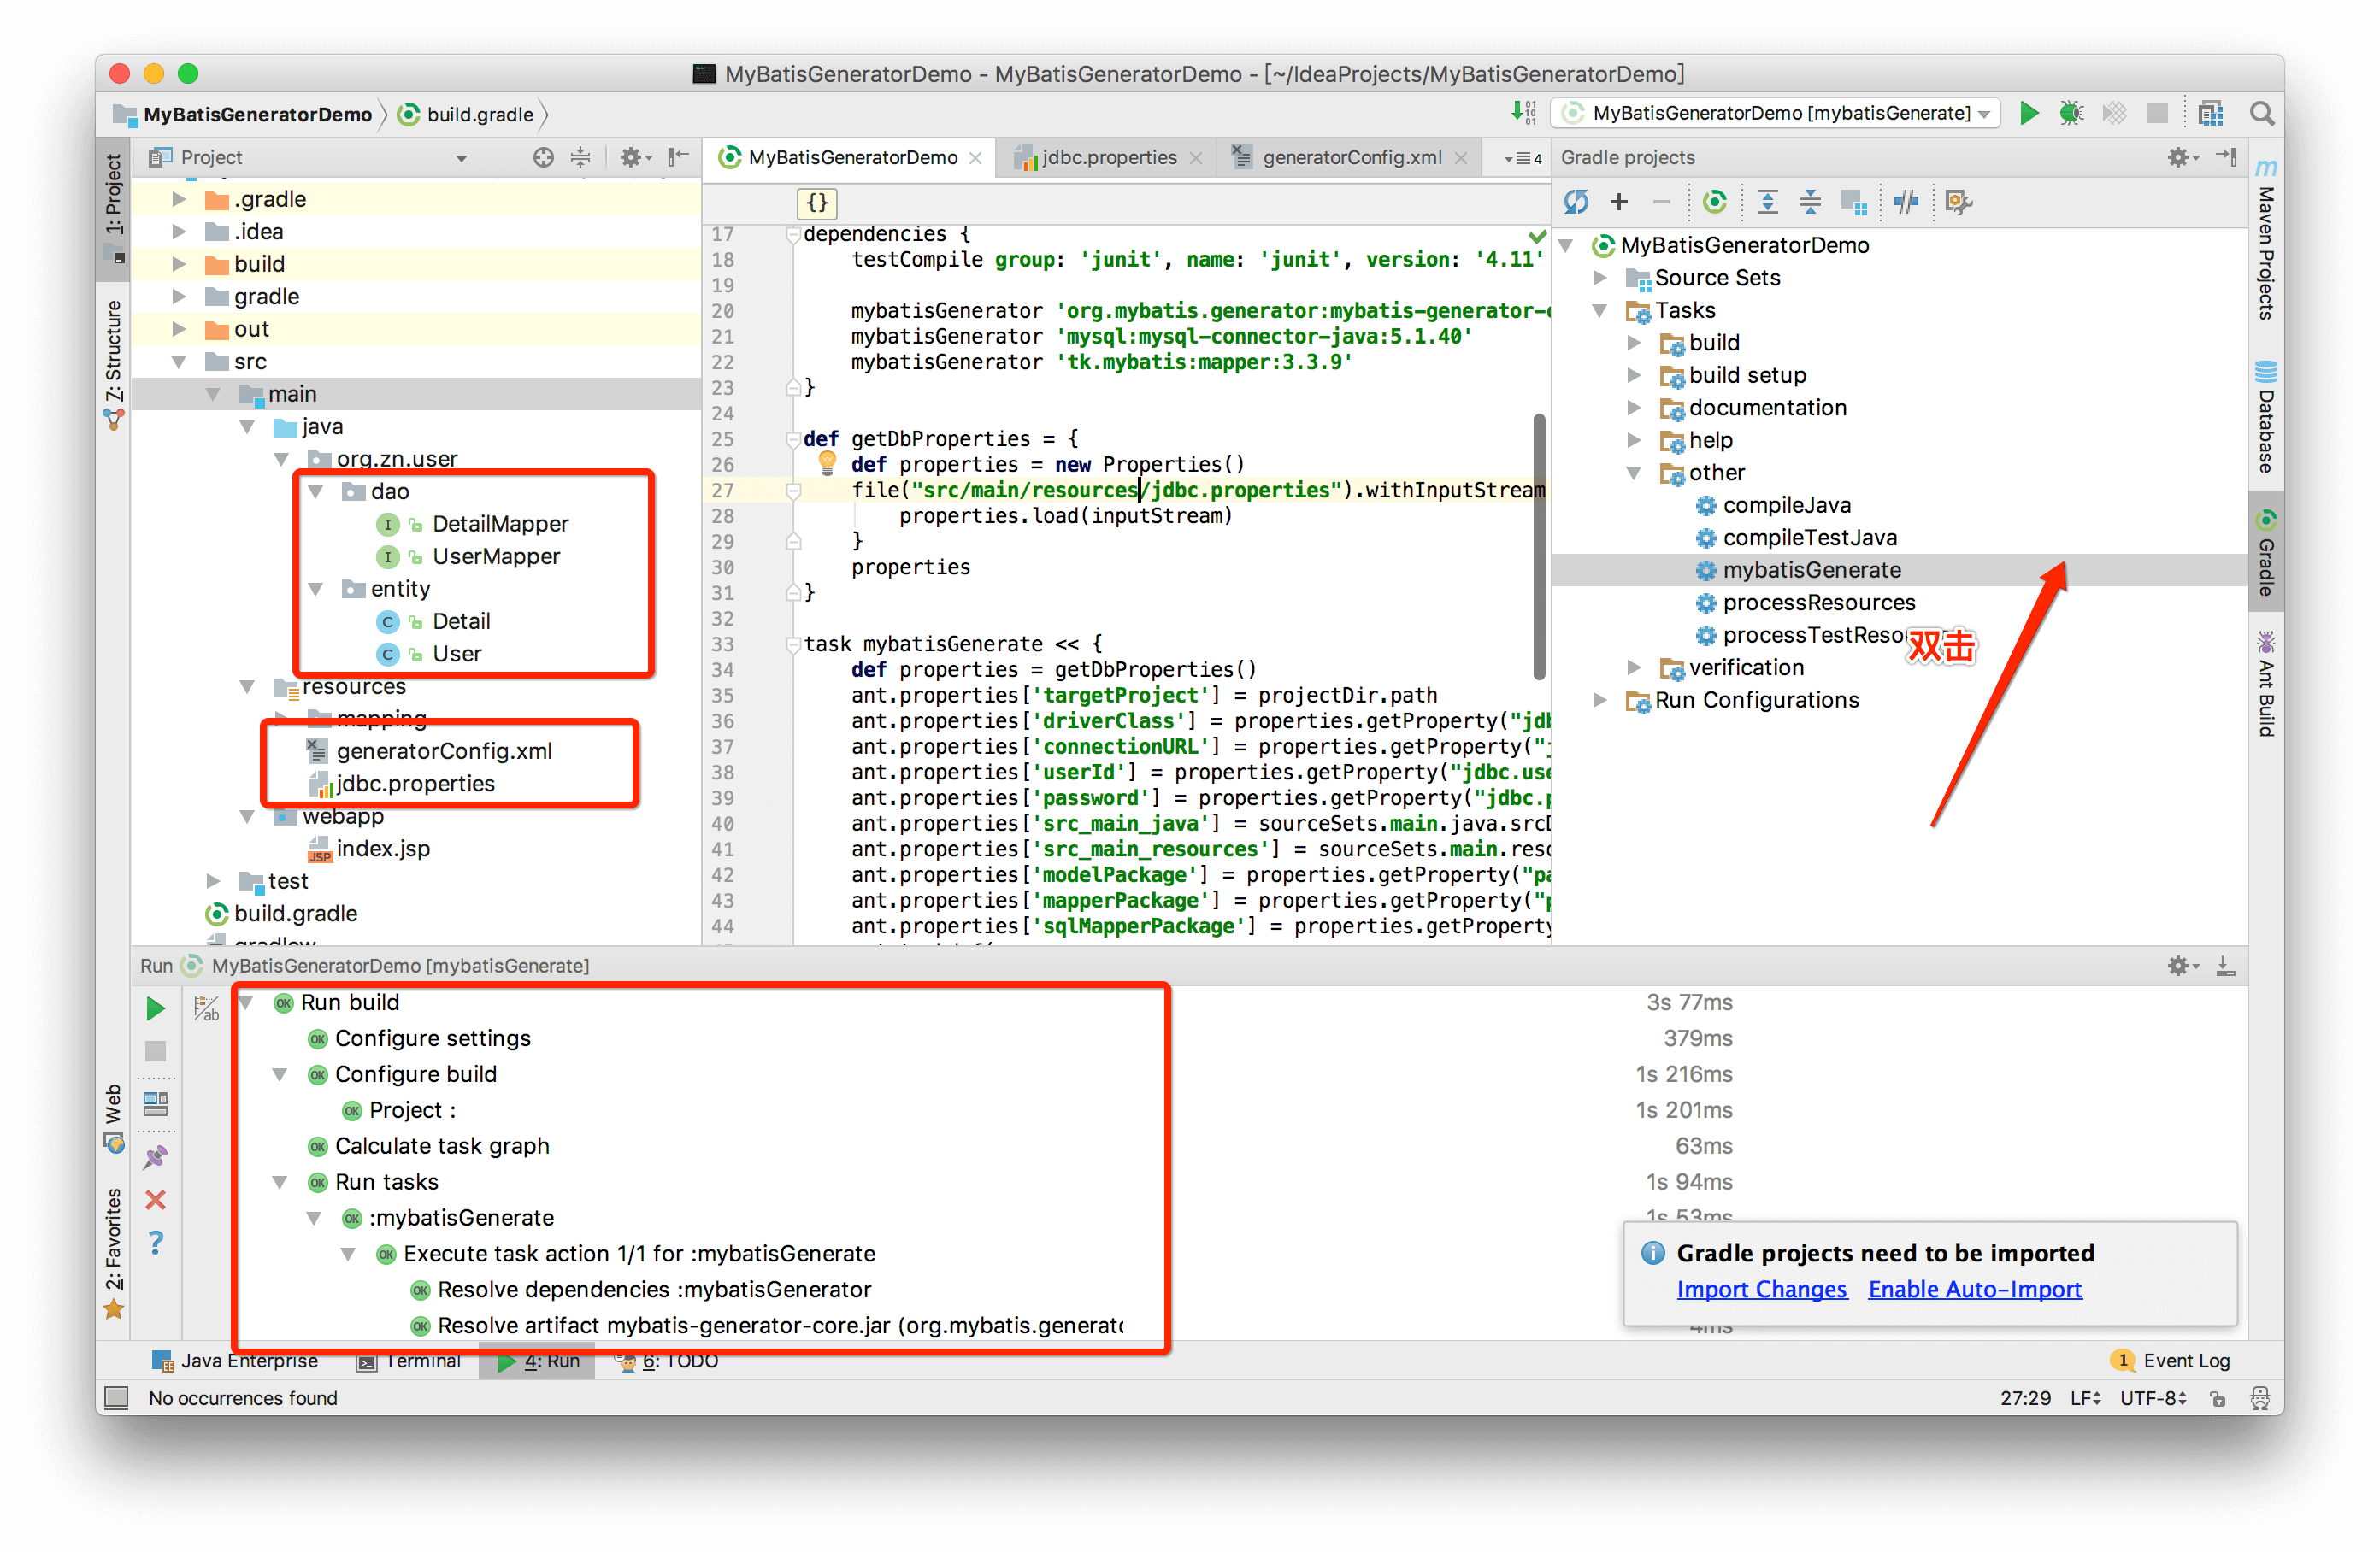The height and width of the screenshot is (1552, 2380).
Task: Hide the Gradle projects panel
Action: pos(2226,157)
